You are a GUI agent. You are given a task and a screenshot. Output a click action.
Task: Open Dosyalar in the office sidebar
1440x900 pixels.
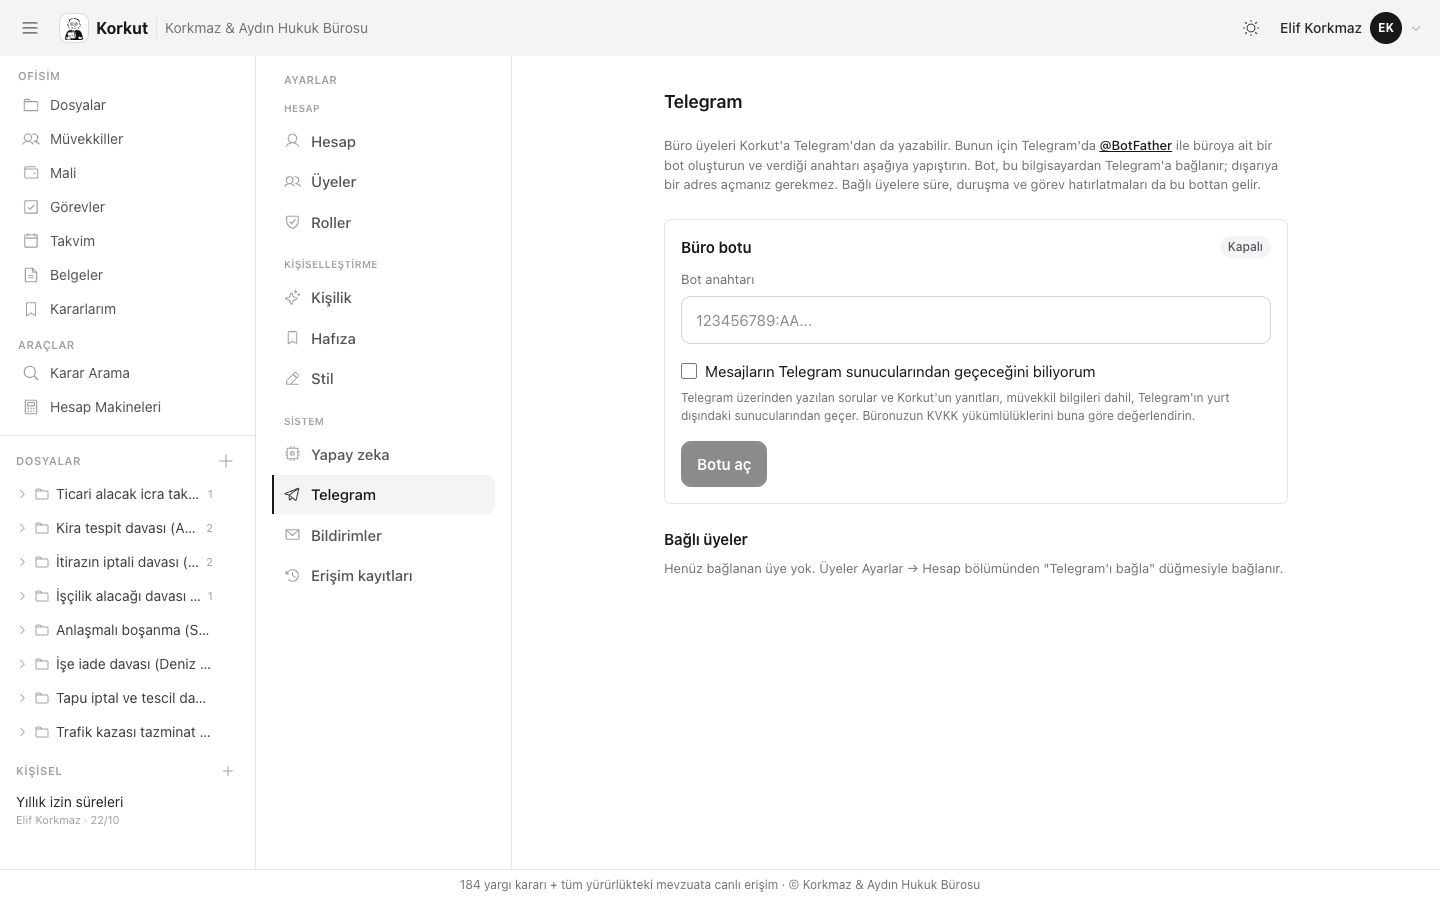128,105
